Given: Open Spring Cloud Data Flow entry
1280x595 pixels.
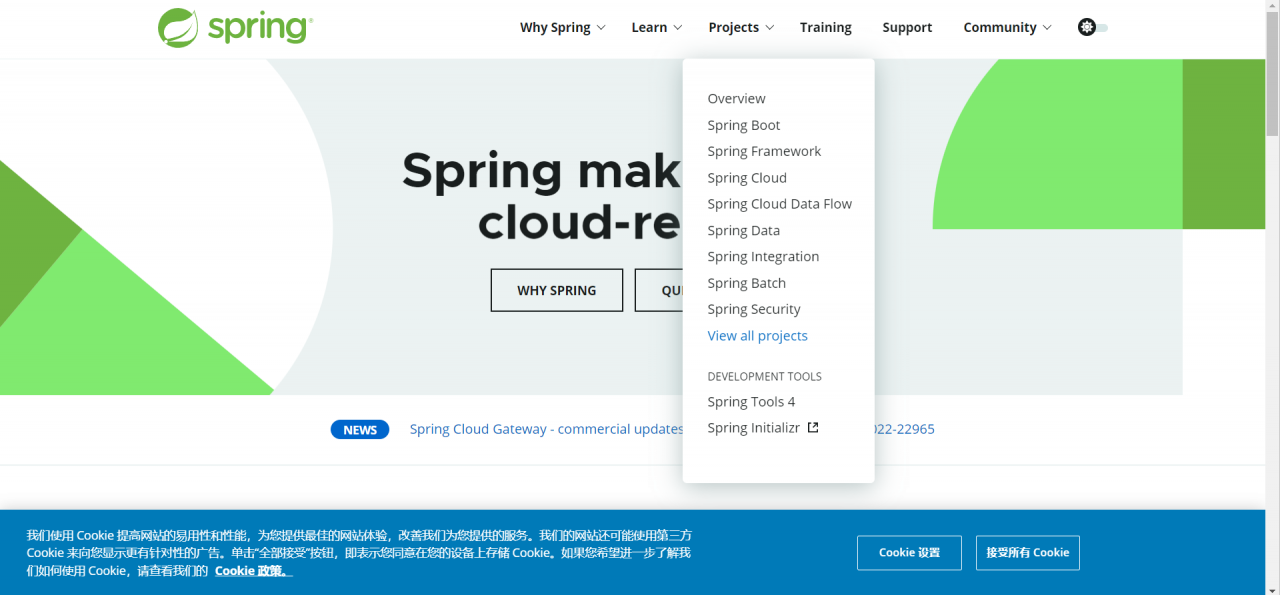Looking at the screenshot, I should [780, 203].
